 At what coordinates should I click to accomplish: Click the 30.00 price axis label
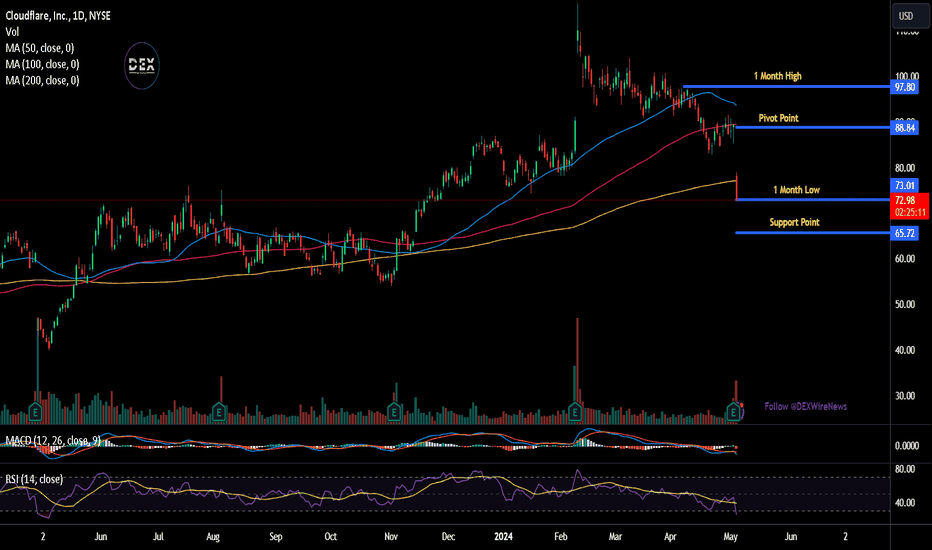click(x=905, y=396)
